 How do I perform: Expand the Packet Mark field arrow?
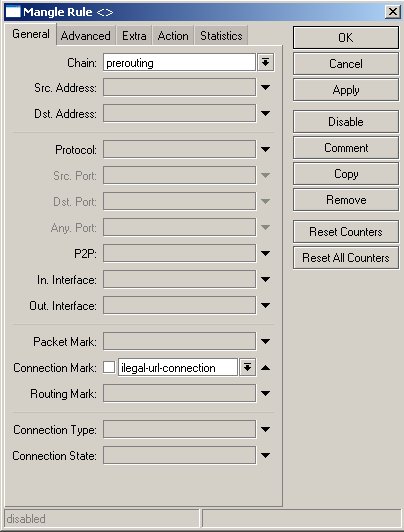266,341
